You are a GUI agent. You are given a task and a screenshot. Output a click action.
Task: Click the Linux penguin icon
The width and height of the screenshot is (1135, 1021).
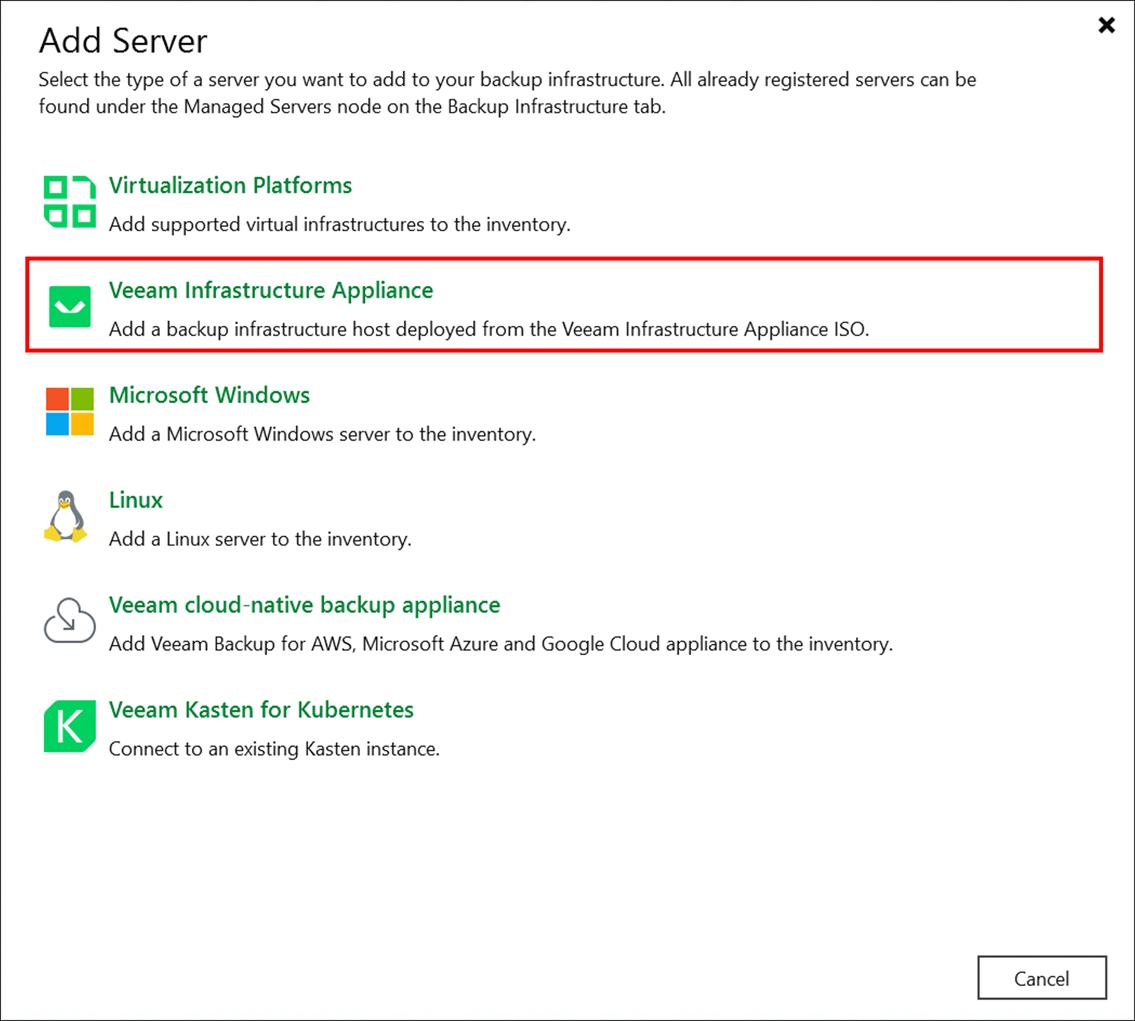[68, 515]
